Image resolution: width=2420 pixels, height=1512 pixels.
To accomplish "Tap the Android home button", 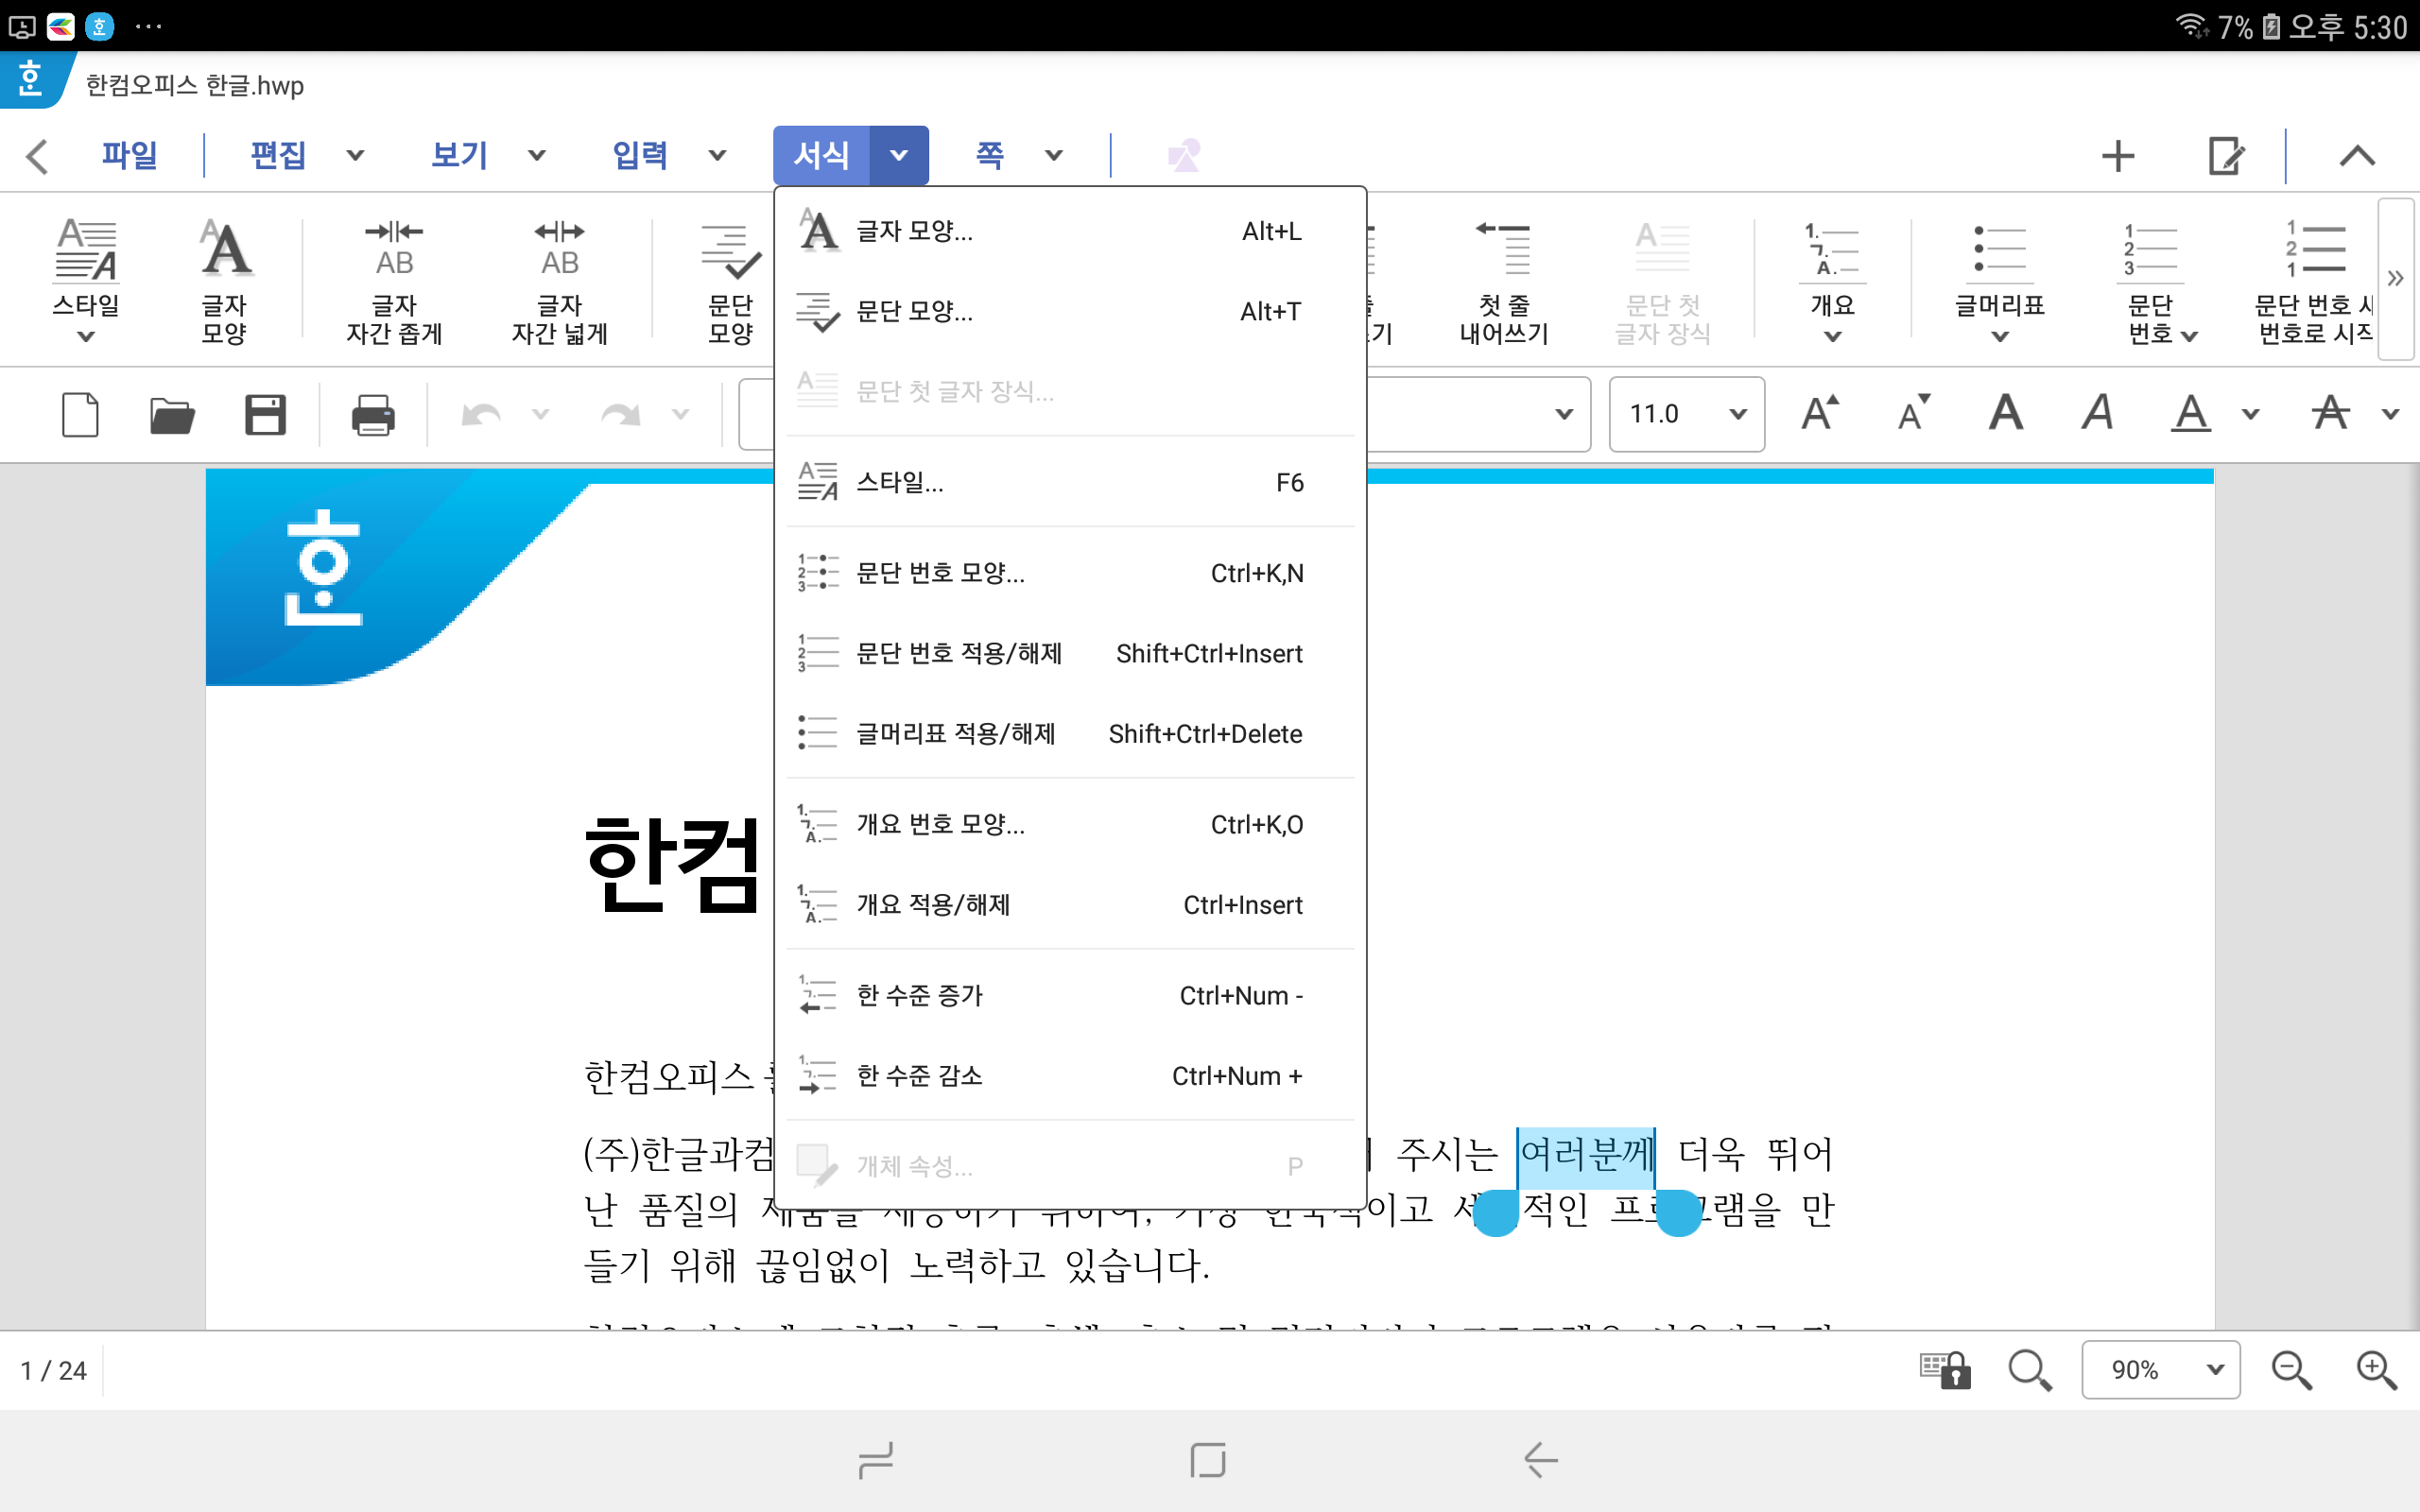I will pos(1208,1460).
